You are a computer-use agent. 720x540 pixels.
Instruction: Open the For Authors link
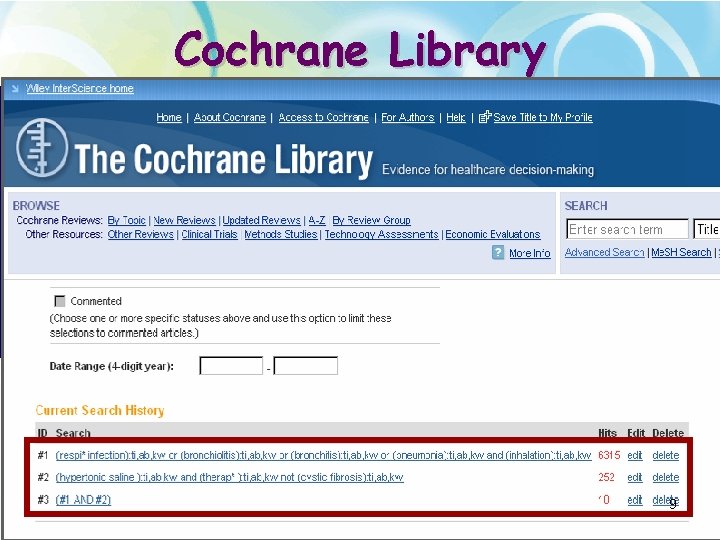click(x=407, y=118)
